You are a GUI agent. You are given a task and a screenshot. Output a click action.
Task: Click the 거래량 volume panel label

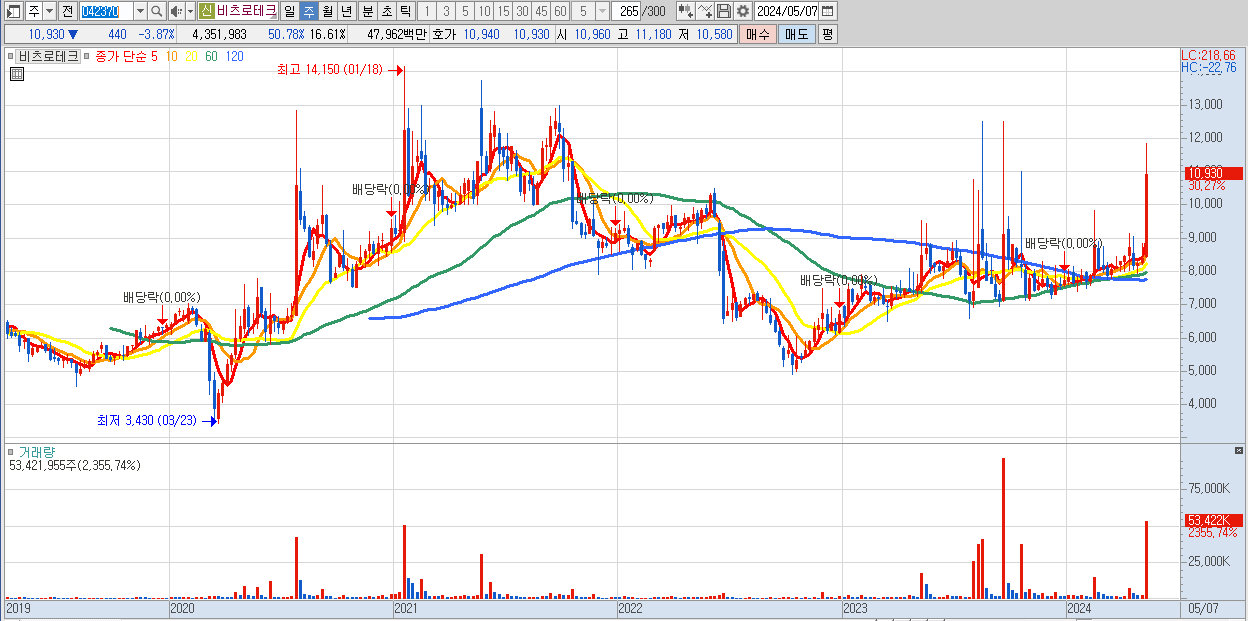[x=36, y=452]
